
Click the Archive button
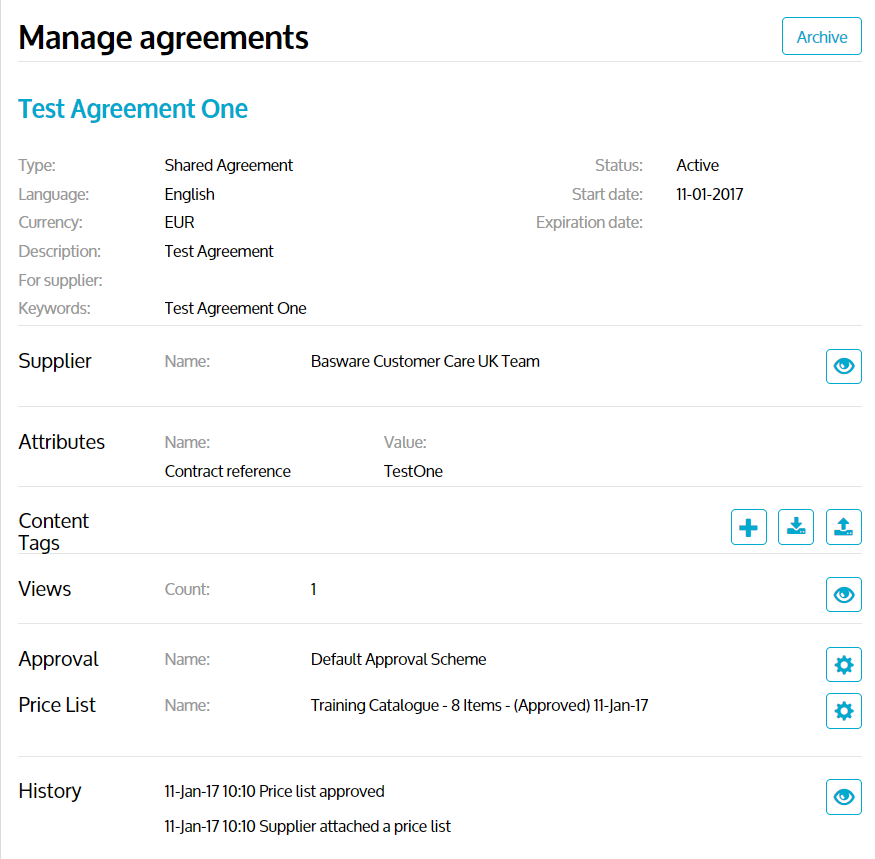(821, 37)
